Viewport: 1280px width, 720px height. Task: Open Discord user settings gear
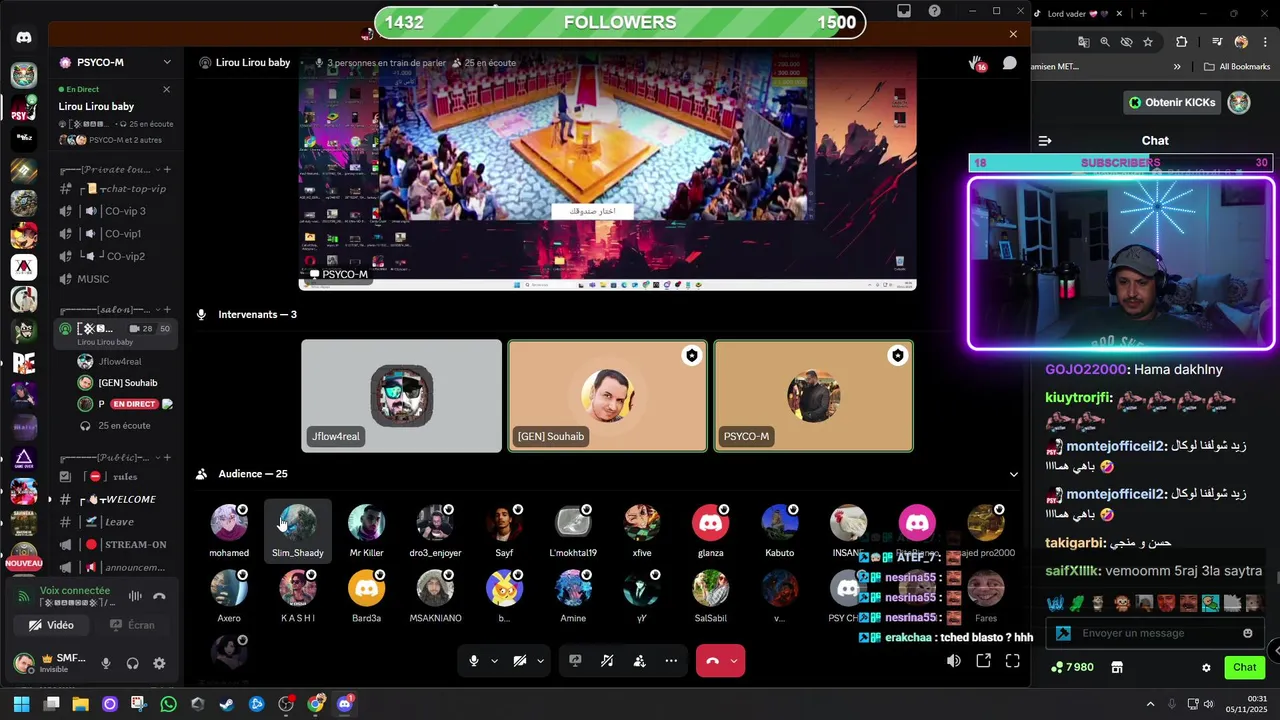[159, 663]
